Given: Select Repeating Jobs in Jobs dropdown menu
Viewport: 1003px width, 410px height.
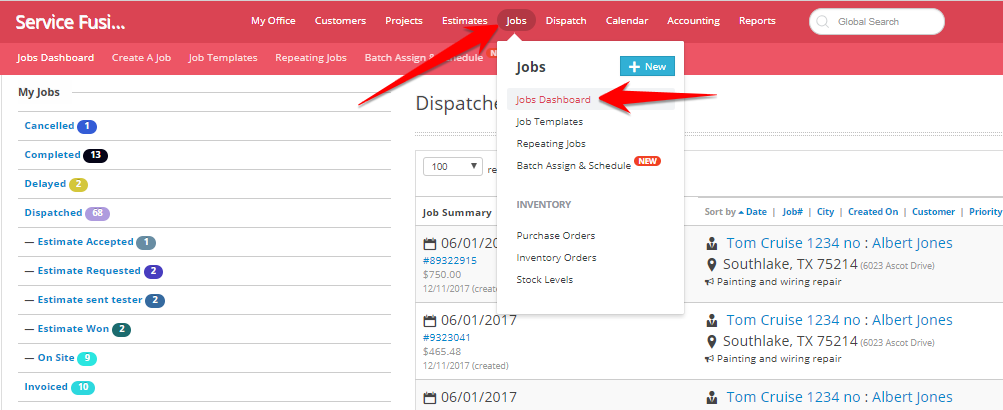Looking at the screenshot, I should (551, 144).
